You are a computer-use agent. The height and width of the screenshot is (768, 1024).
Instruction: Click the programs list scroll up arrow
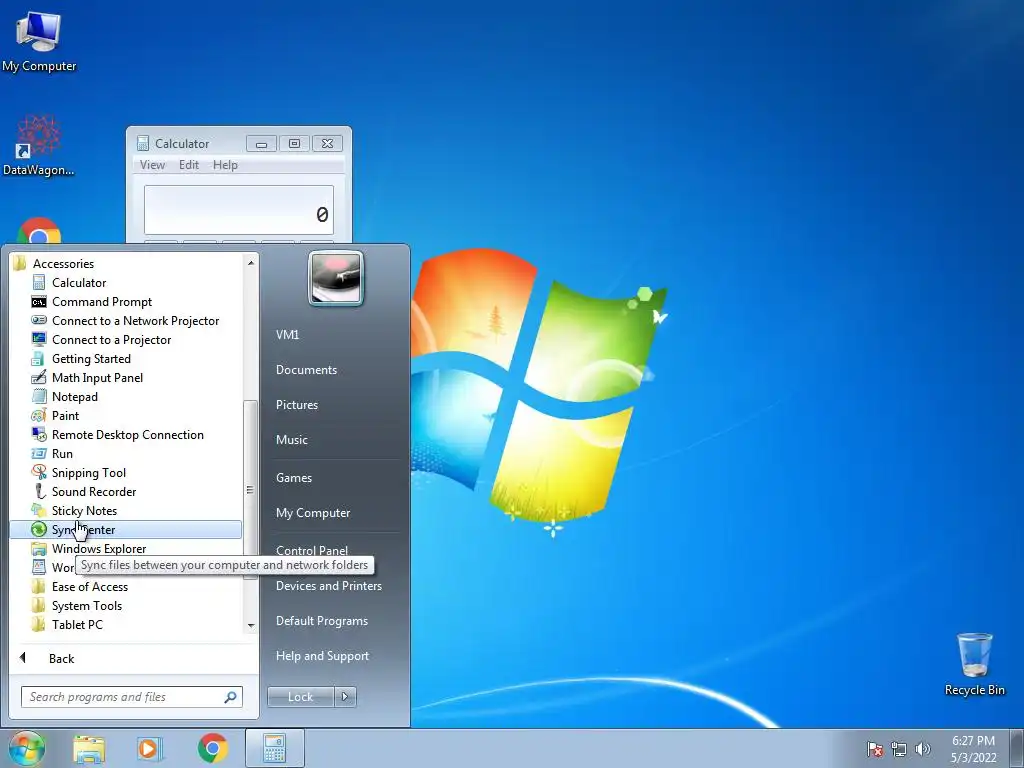click(251, 263)
